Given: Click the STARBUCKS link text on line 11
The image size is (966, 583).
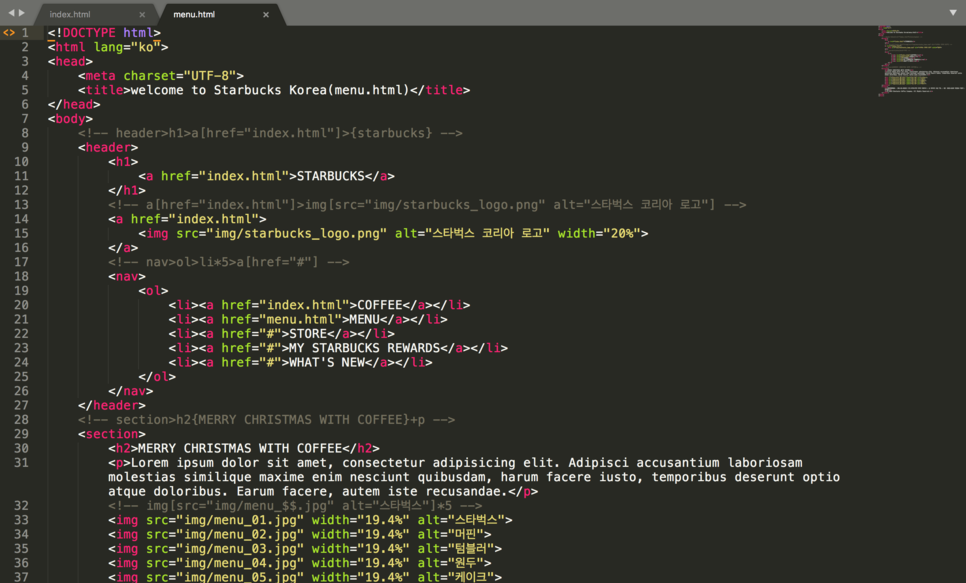Looking at the screenshot, I should coord(331,176).
